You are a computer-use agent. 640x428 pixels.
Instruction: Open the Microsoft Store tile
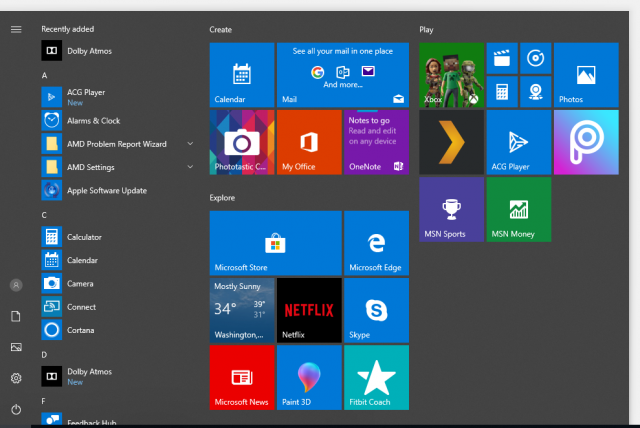(x=276, y=243)
